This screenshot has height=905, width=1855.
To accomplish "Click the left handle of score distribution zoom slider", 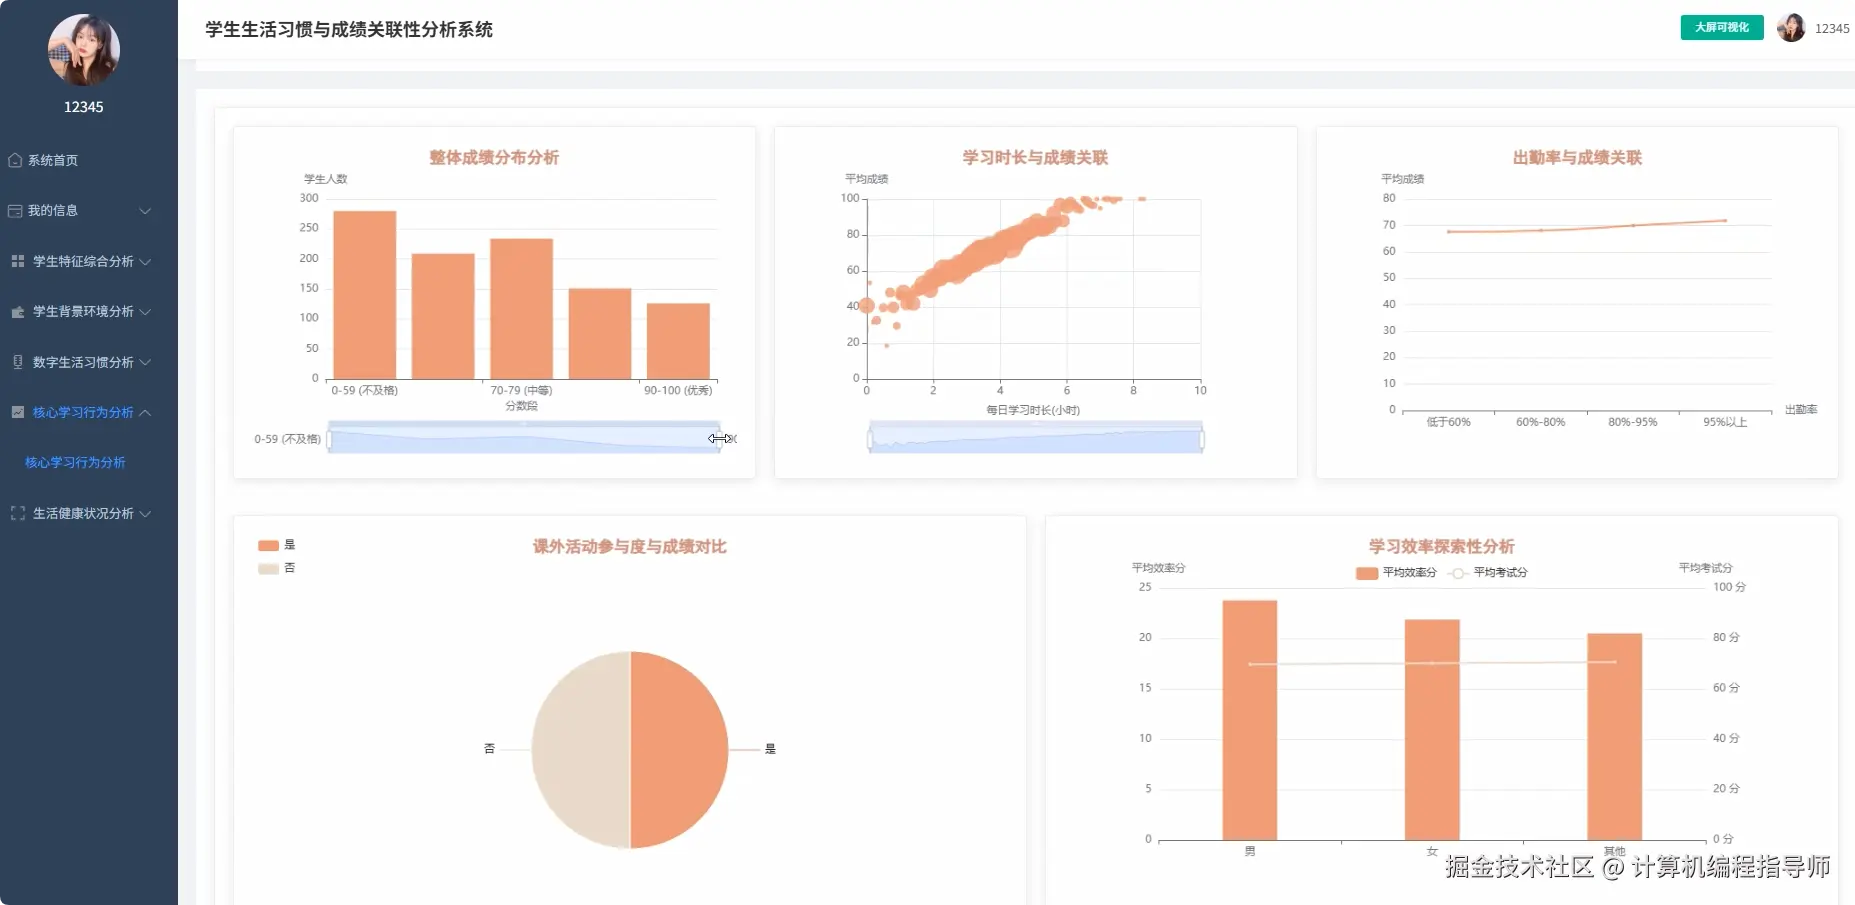I will click(329, 439).
